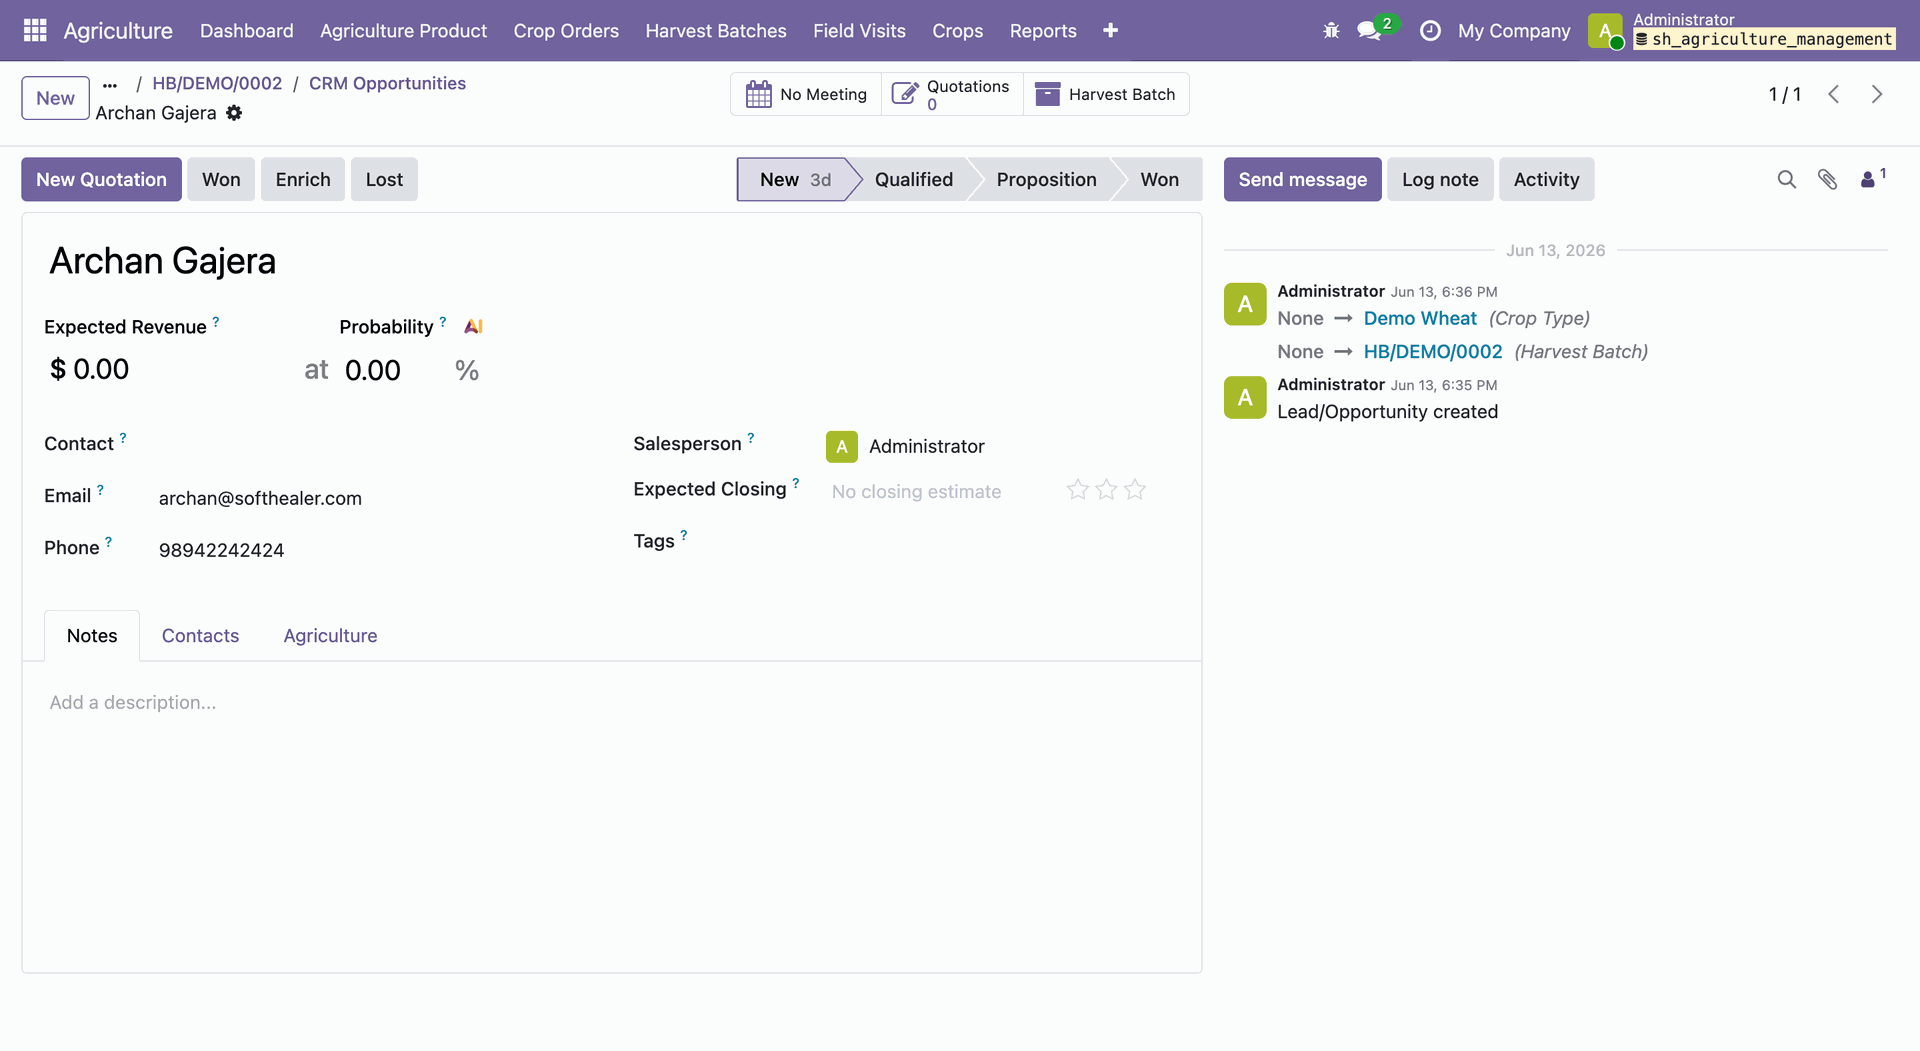Open the My Company switcher
The width and height of the screenshot is (1920, 1051).
click(1514, 31)
